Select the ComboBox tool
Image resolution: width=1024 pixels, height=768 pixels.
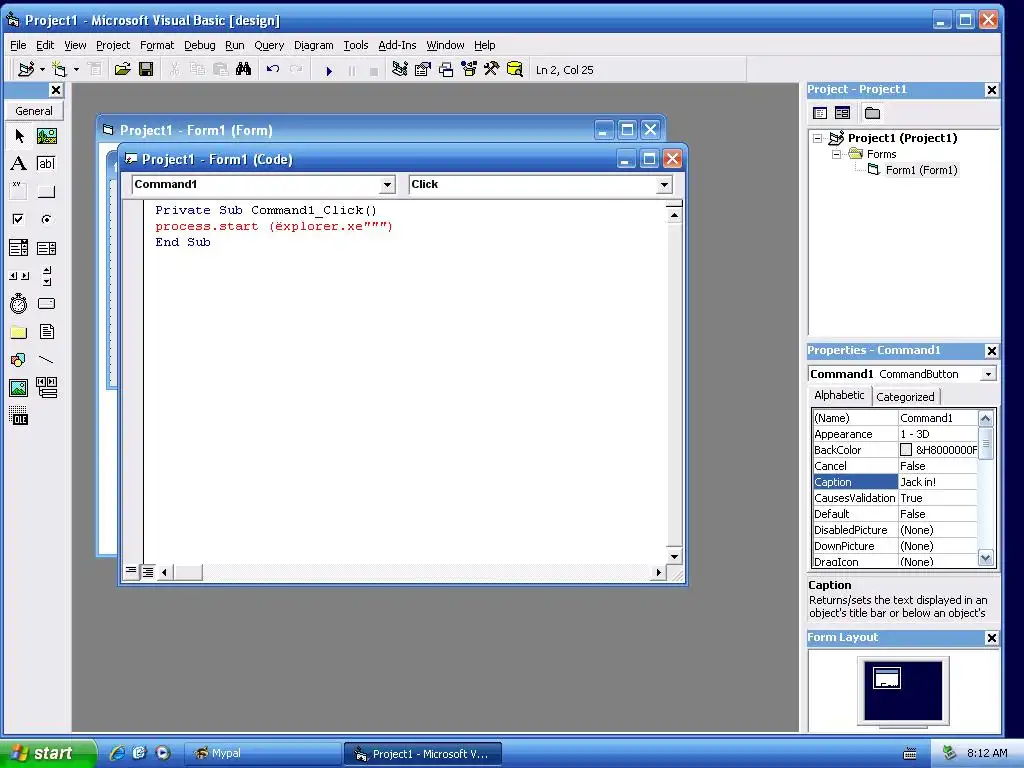(x=19, y=248)
